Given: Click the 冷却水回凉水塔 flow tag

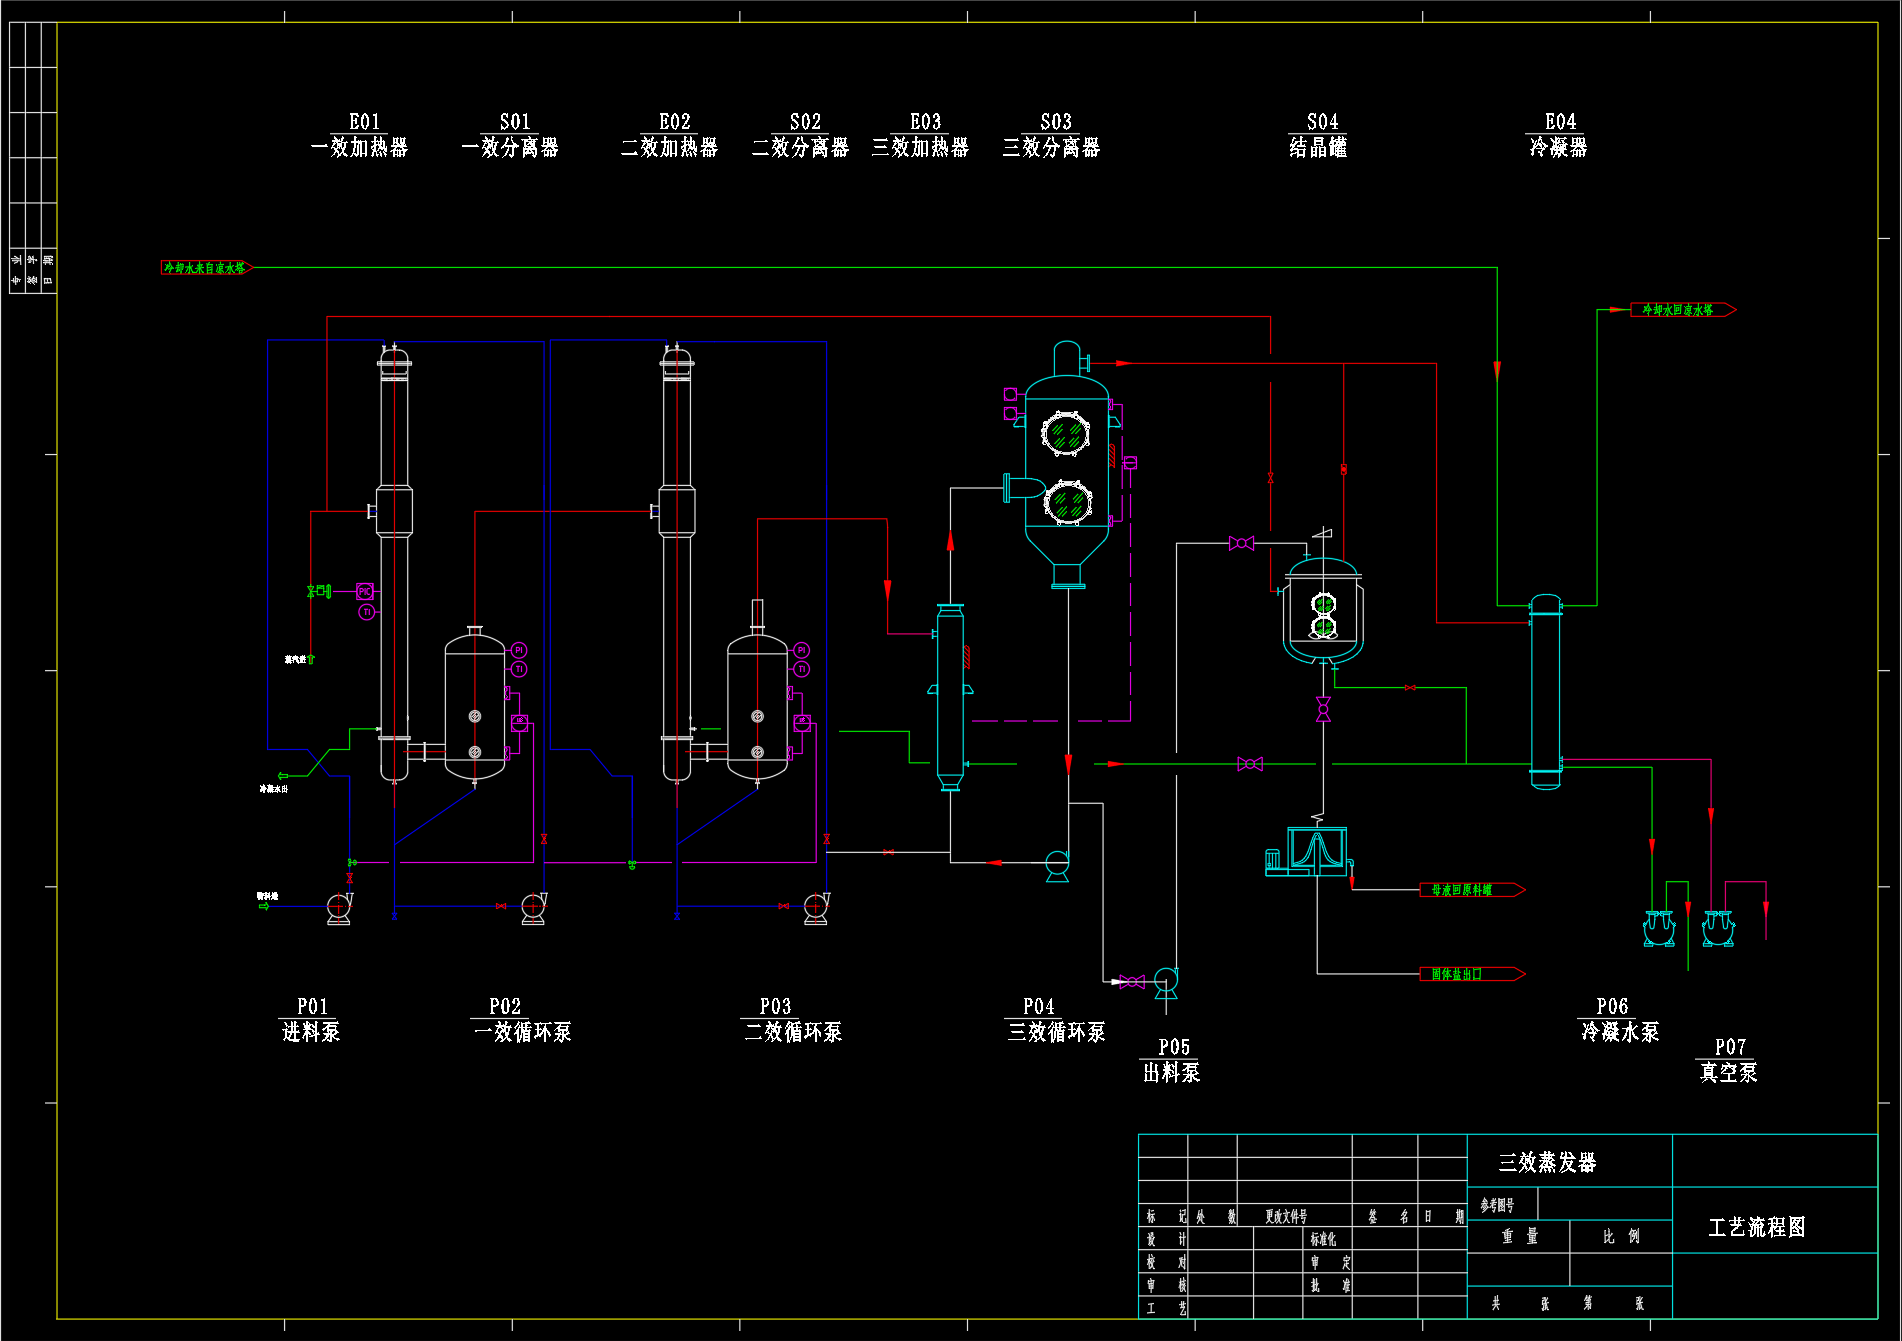Looking at the screenshot, I should coord(1681,310).
